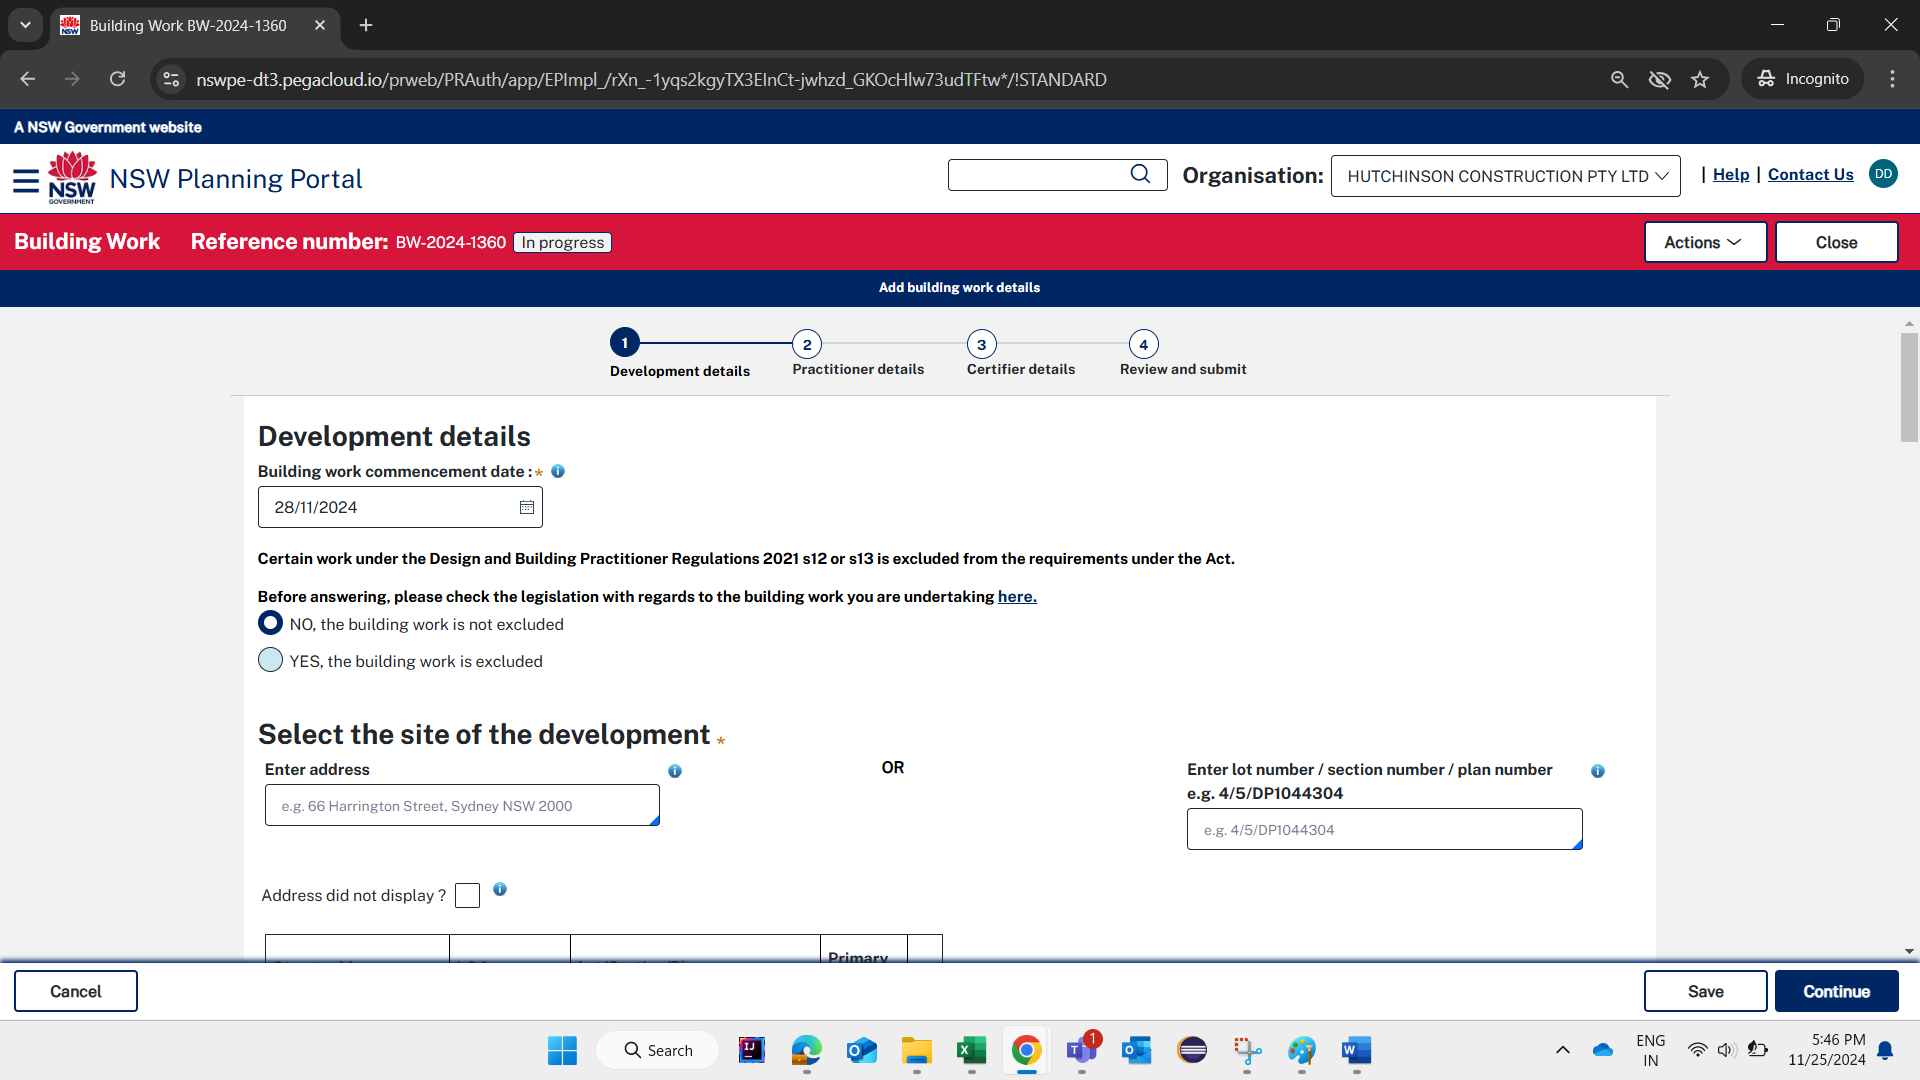Click the scrollbar down arrow
Screen dimensions: 1920x1080
coord(1909,952)
